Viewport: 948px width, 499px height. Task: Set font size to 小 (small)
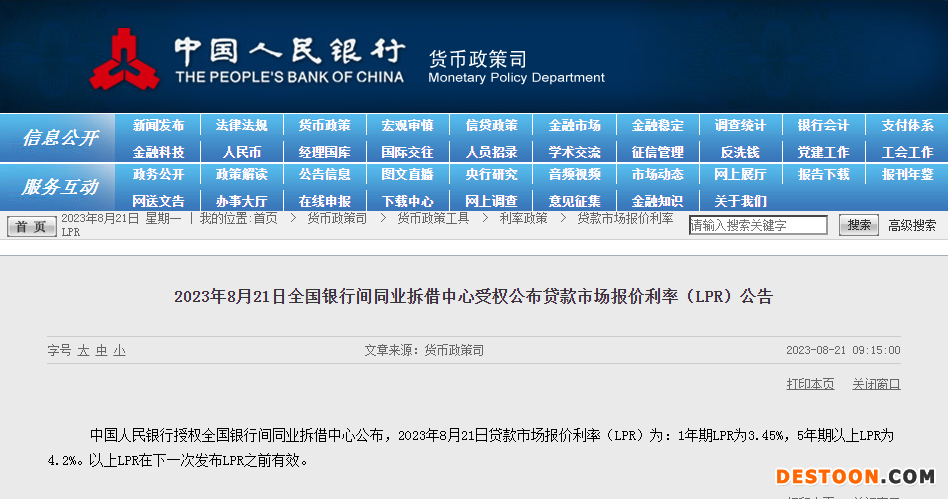[x=119, y=351]
